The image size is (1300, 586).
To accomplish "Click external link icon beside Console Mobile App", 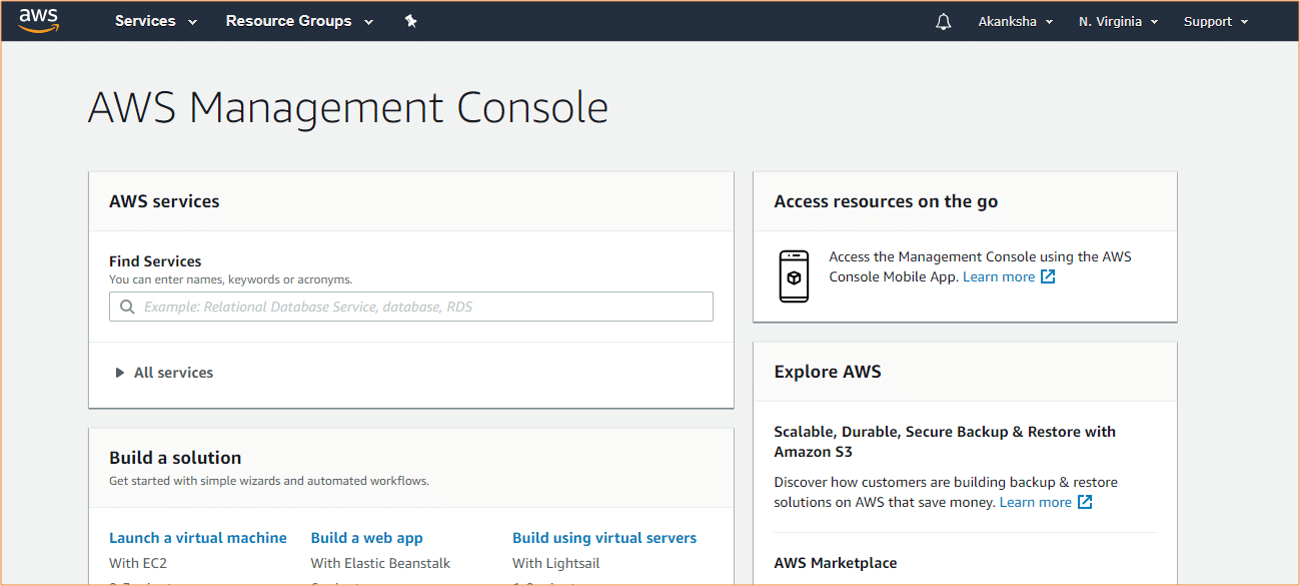I will click(1048, 277).
